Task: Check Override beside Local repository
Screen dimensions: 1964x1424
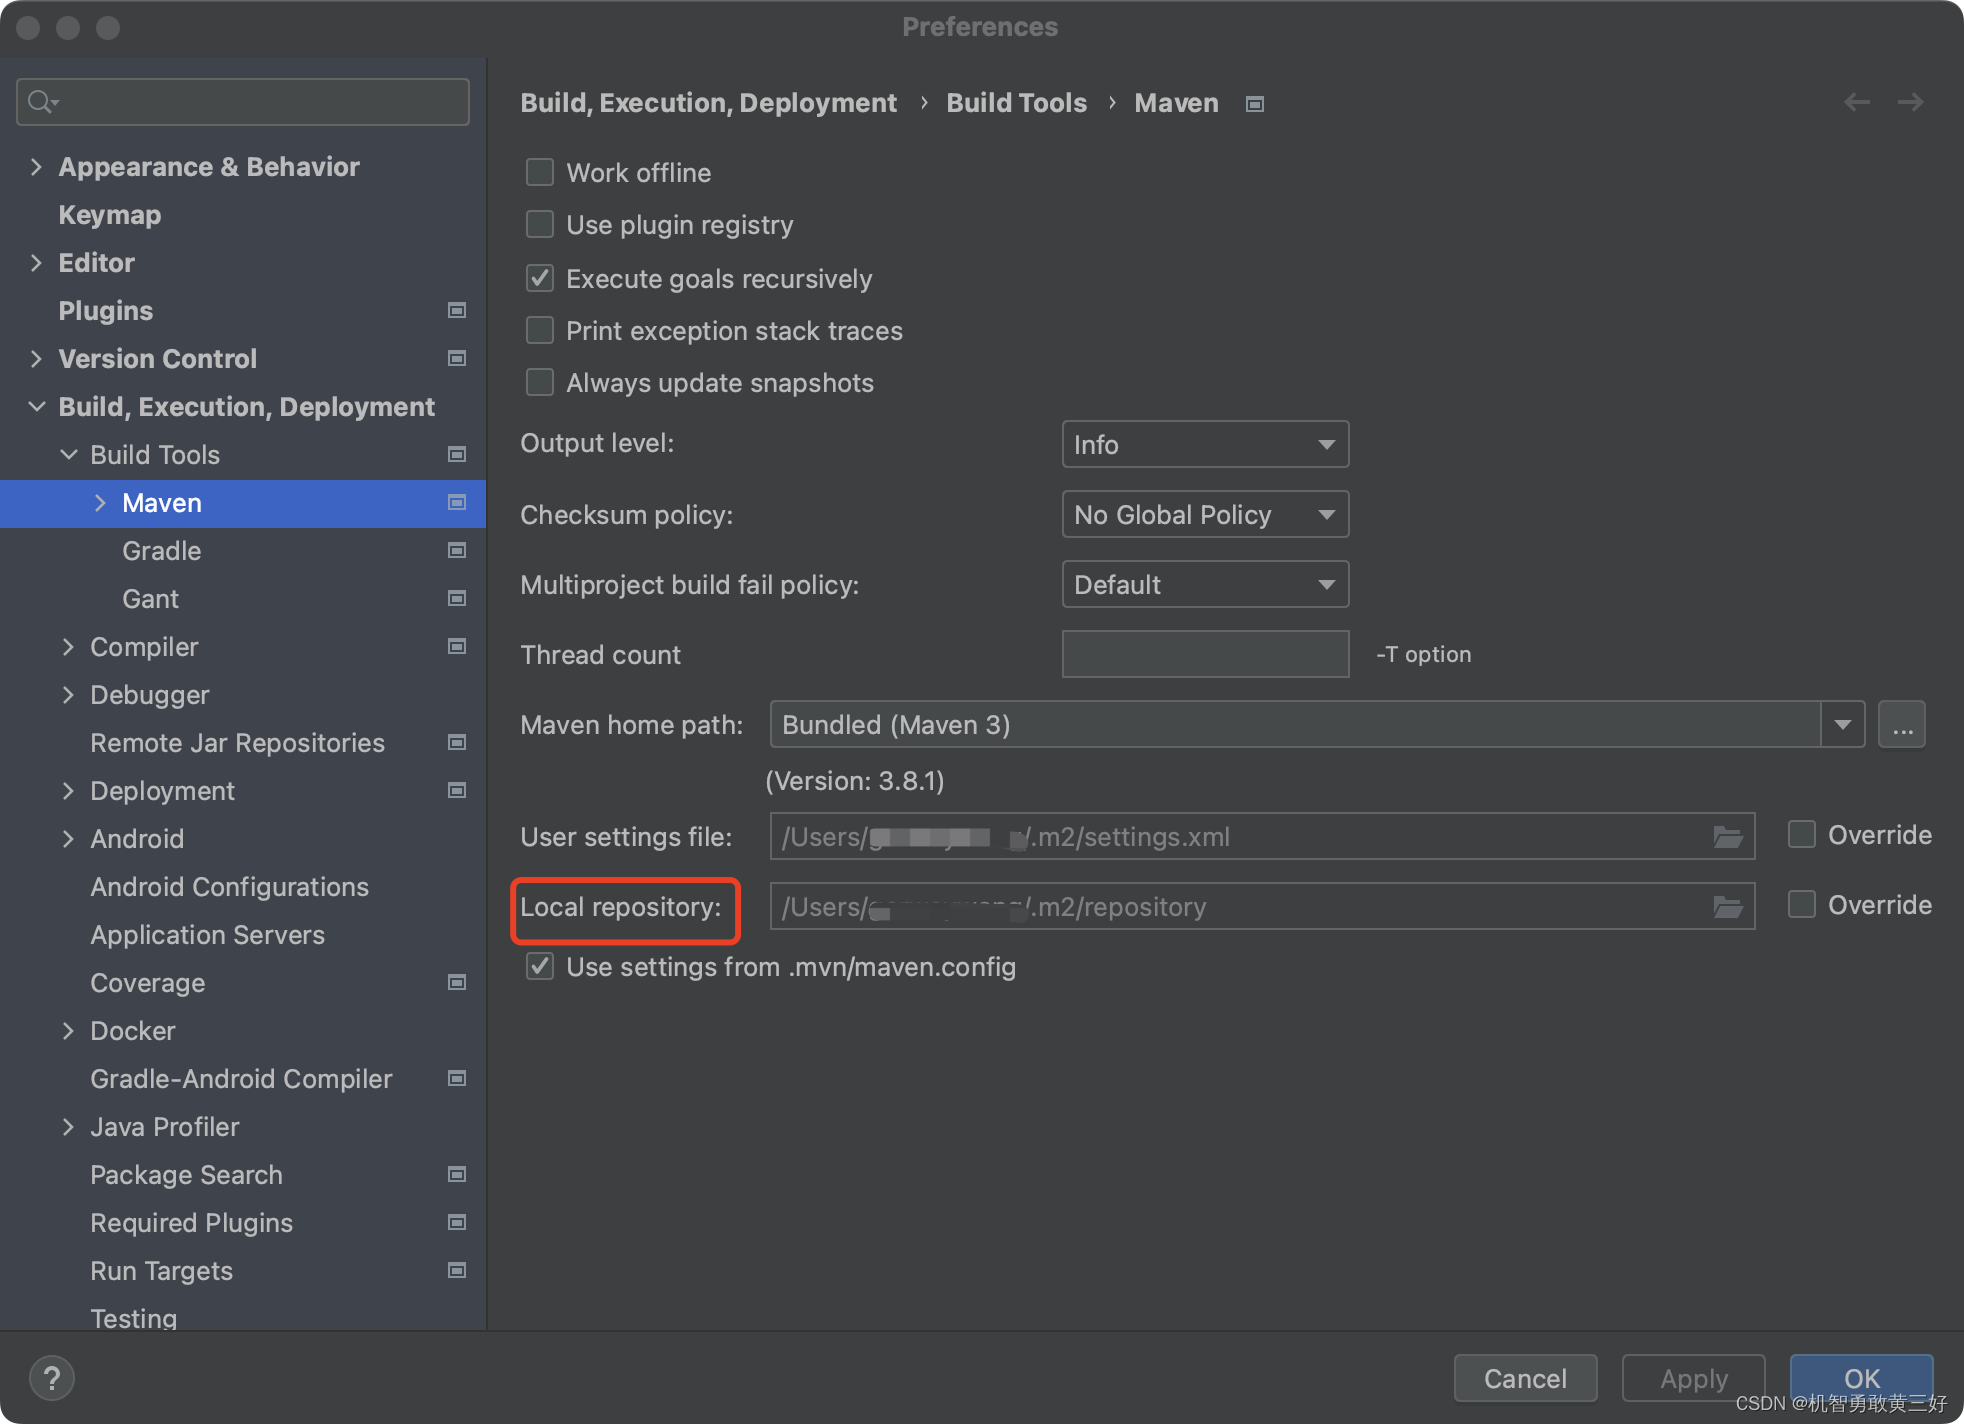Action: pos(1801,904)
